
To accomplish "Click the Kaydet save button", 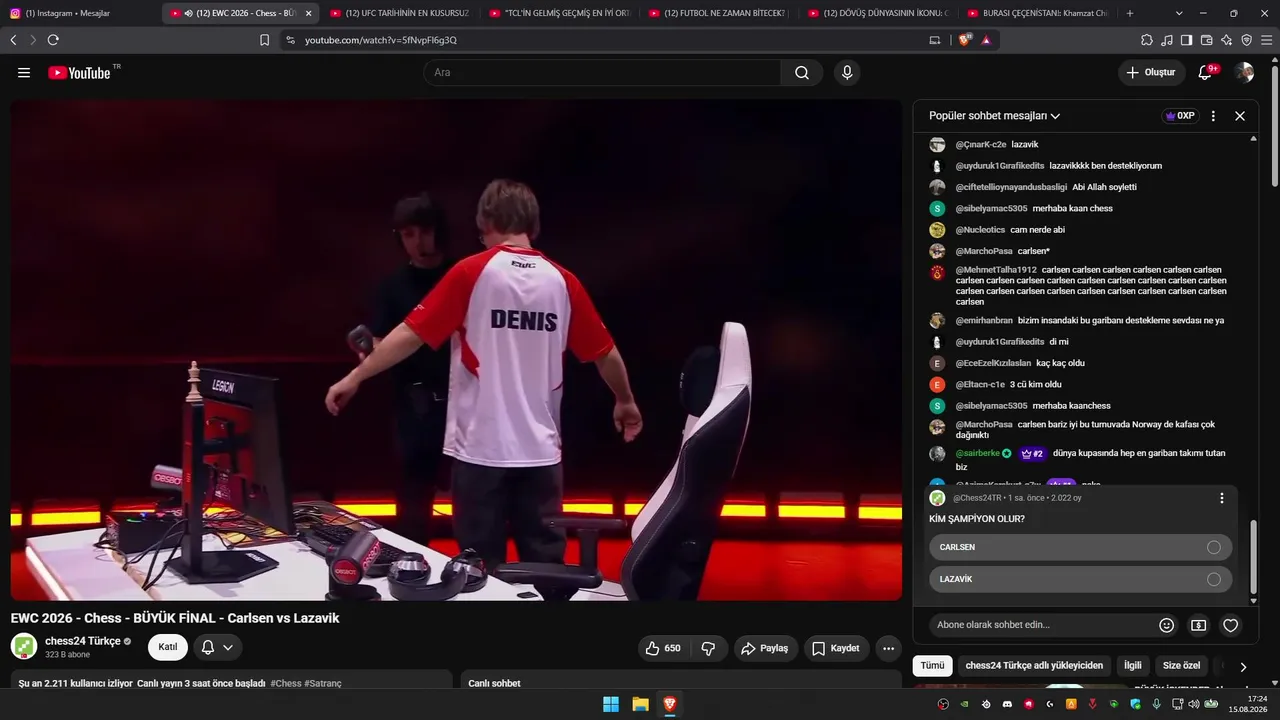I will [835, 648].
